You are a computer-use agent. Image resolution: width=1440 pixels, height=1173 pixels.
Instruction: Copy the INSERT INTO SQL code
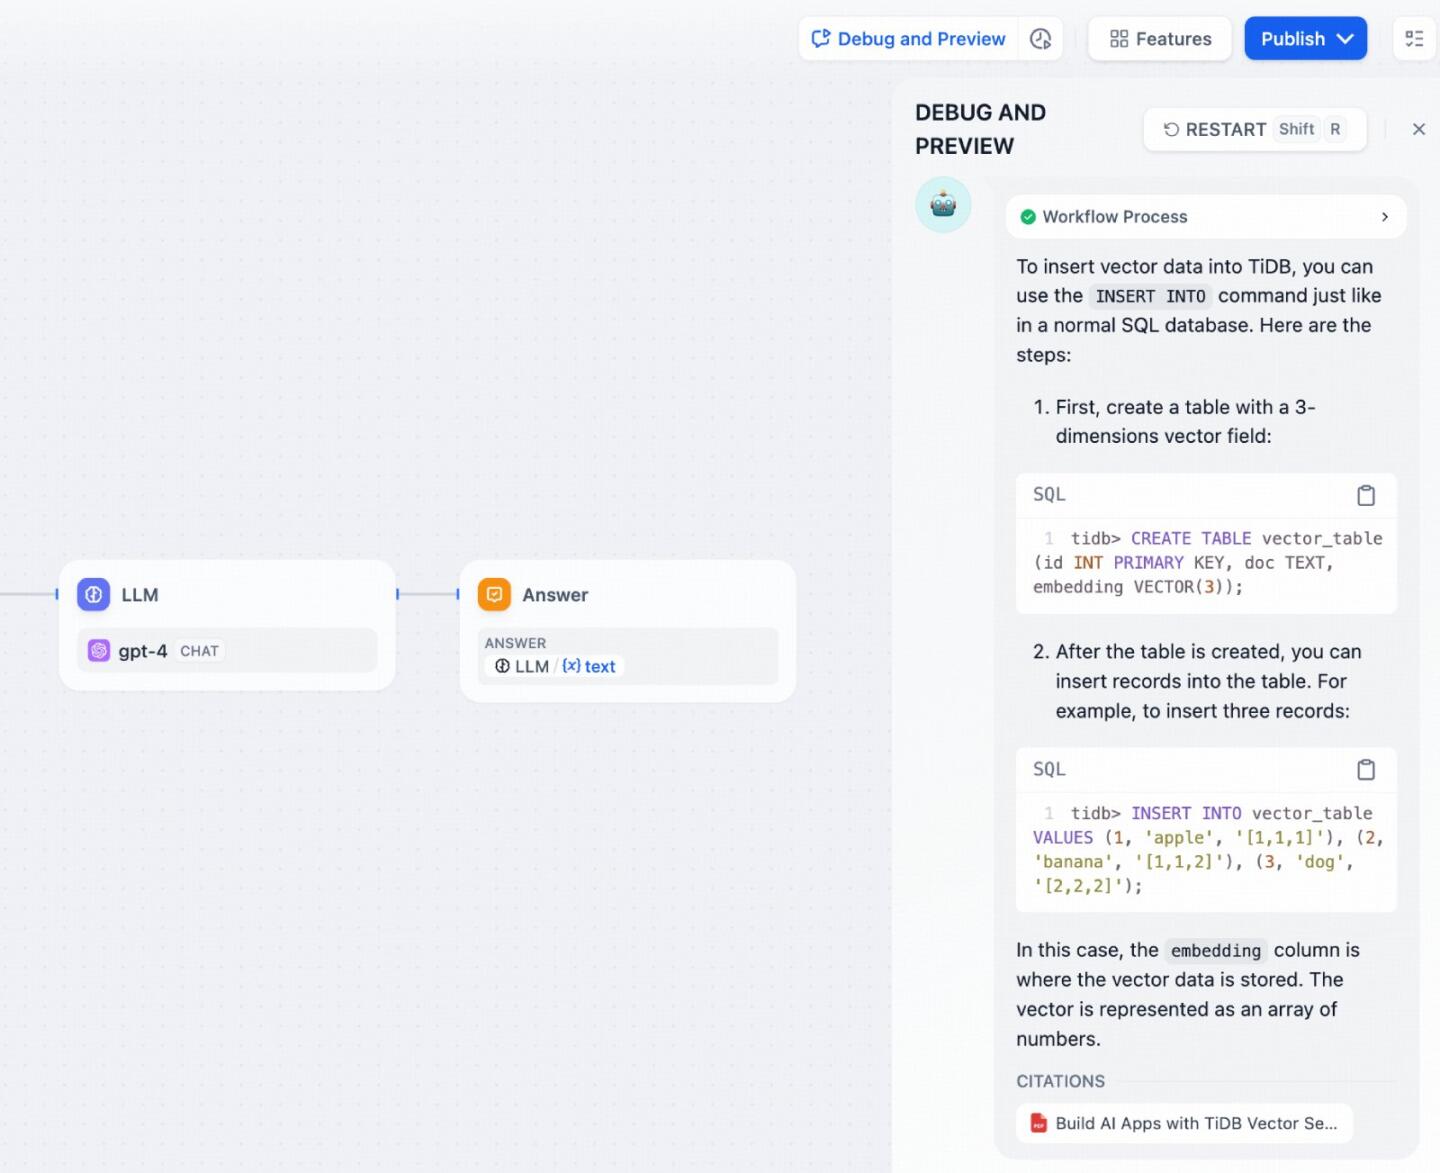tap(1366, 769)
